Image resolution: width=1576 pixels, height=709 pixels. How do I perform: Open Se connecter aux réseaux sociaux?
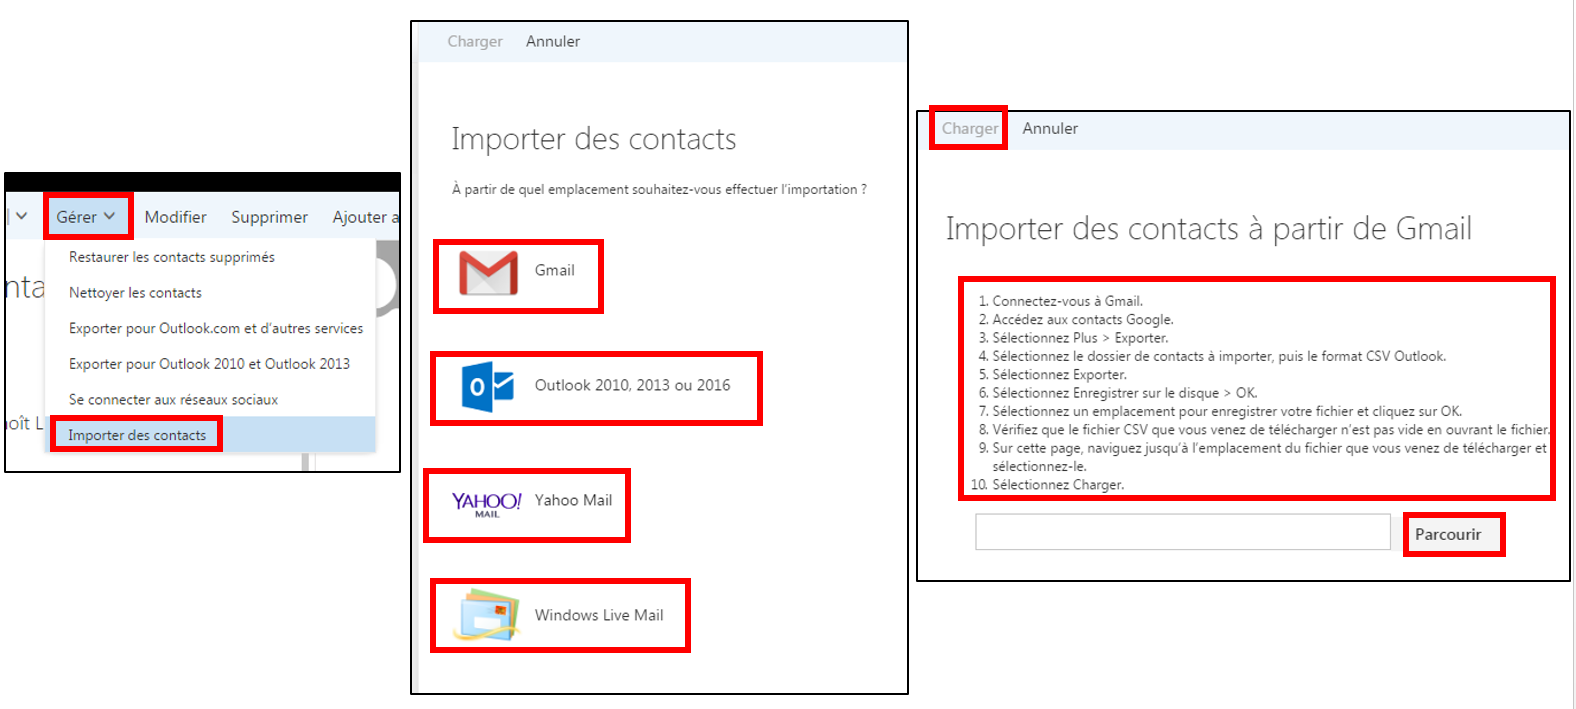point(173,400)
